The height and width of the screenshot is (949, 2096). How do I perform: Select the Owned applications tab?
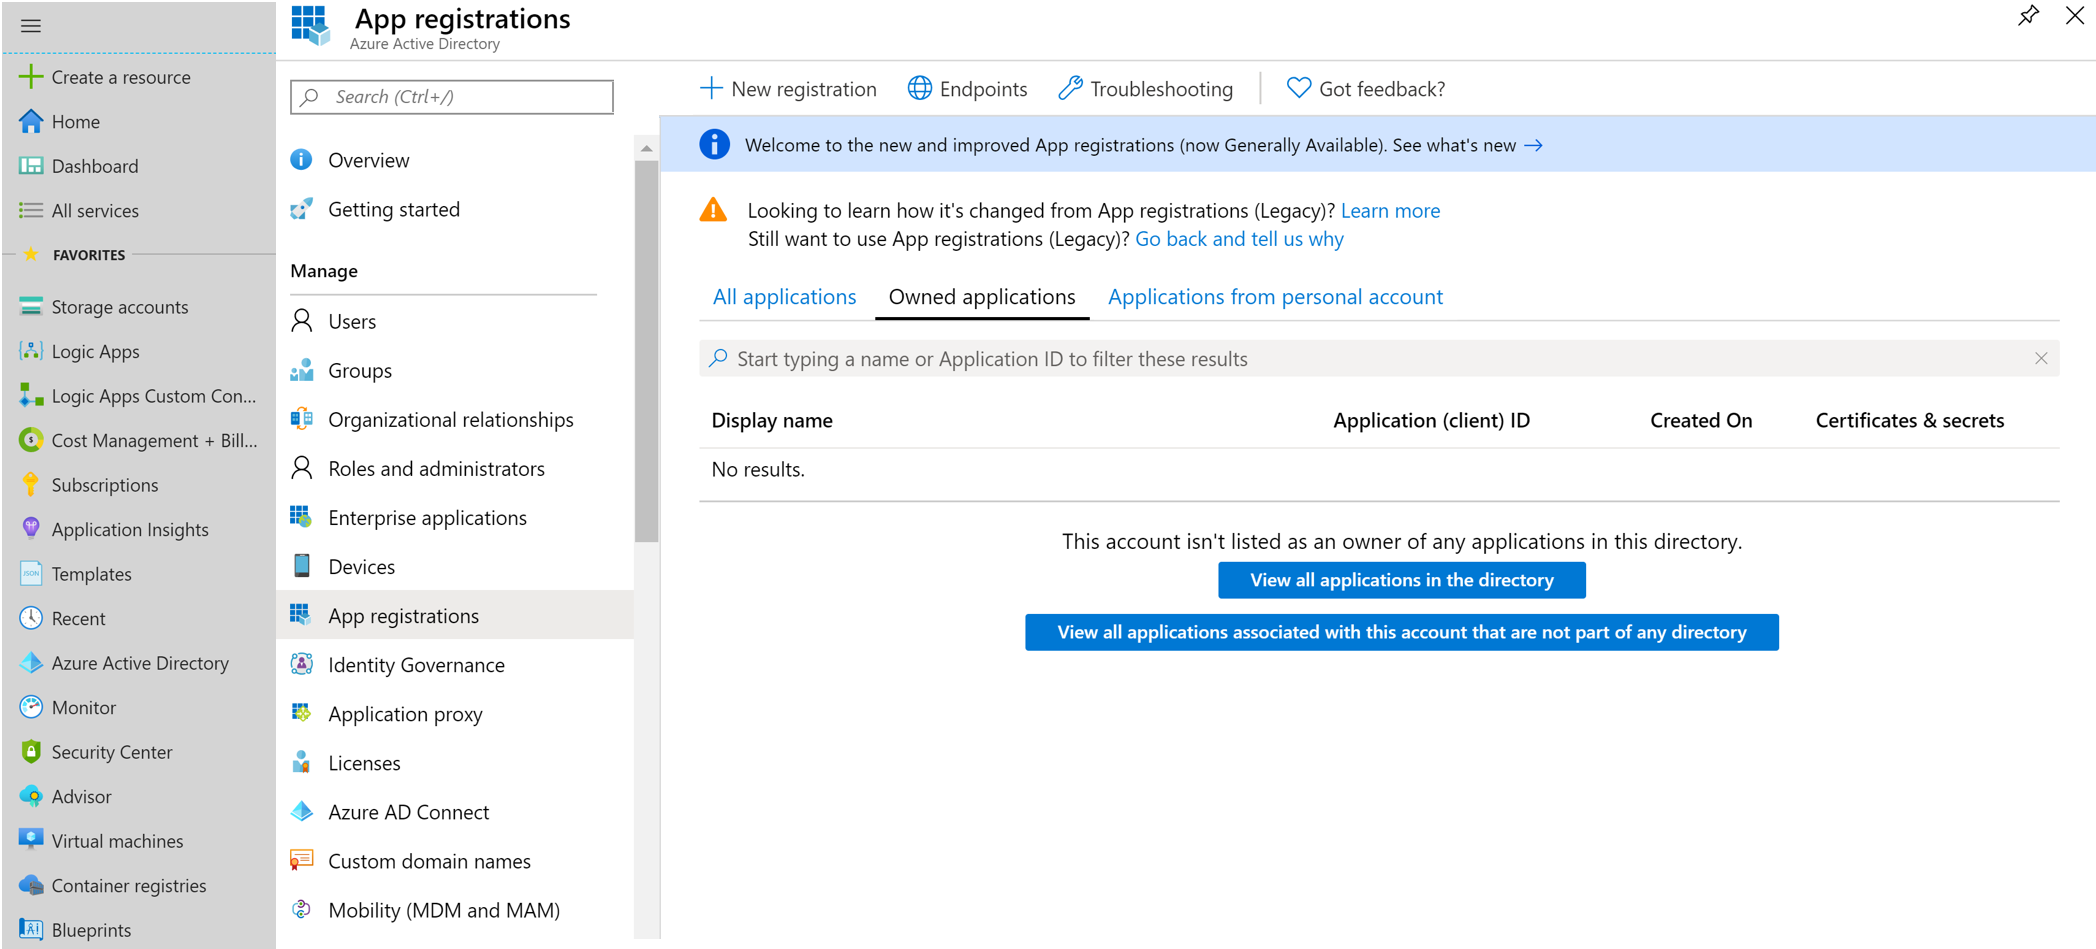(982, 297)
